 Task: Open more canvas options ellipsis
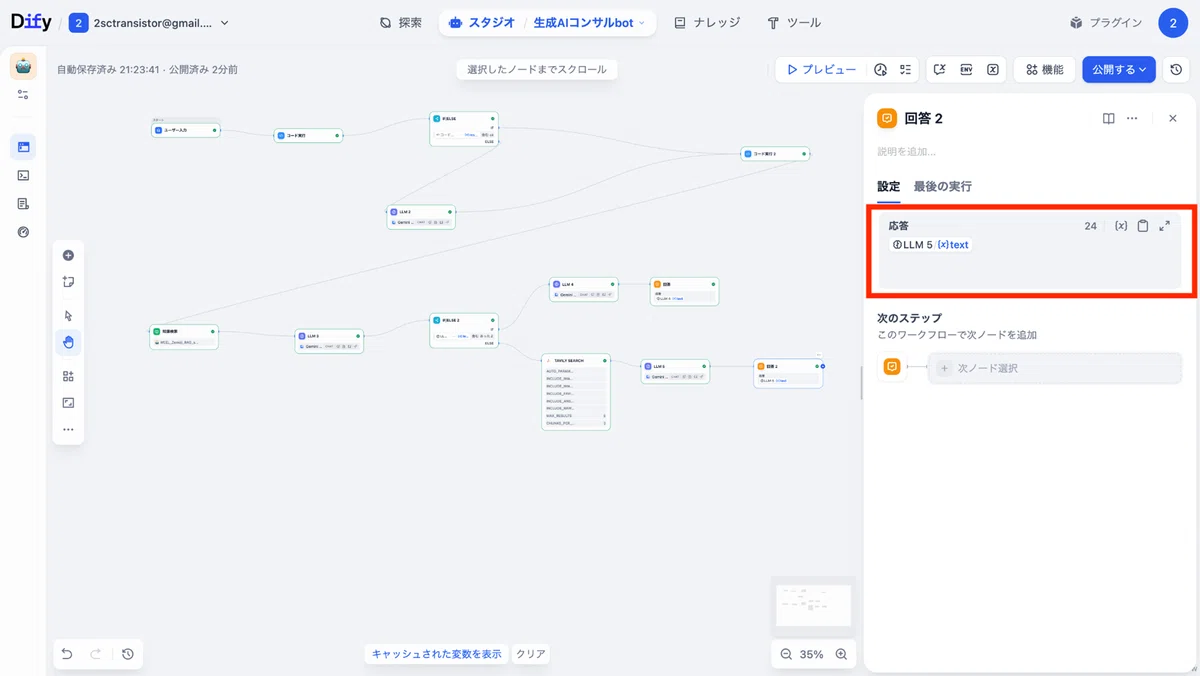68,430
